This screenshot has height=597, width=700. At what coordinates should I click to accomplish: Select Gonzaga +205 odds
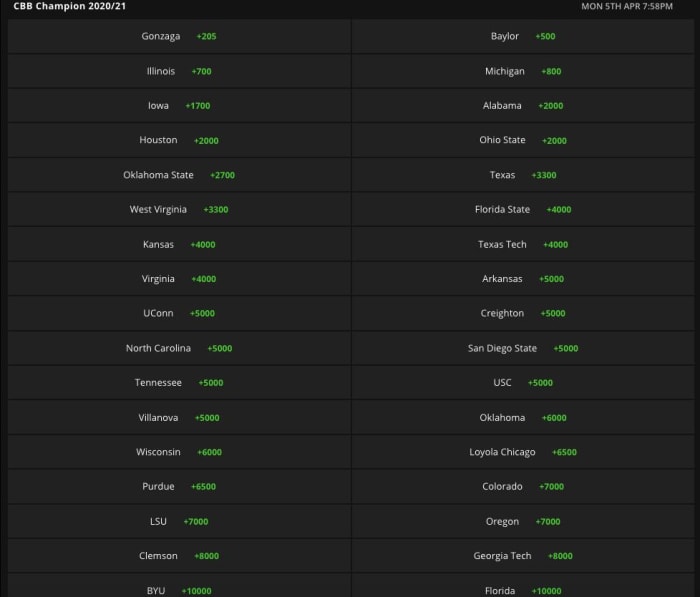tap(179, 36)
